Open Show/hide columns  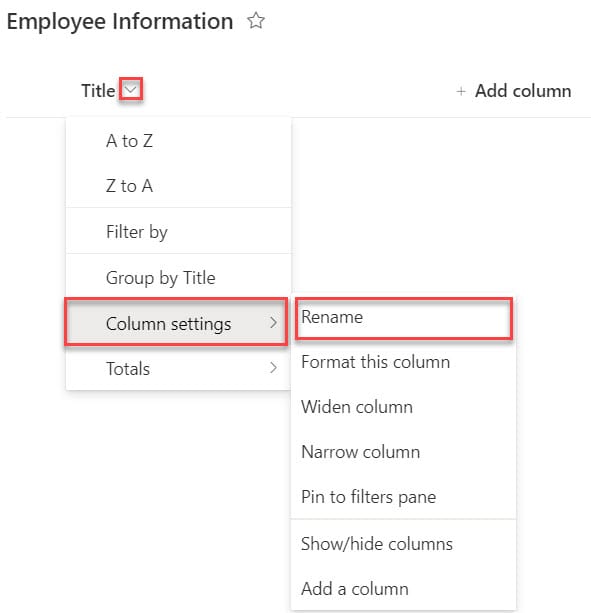403,544
